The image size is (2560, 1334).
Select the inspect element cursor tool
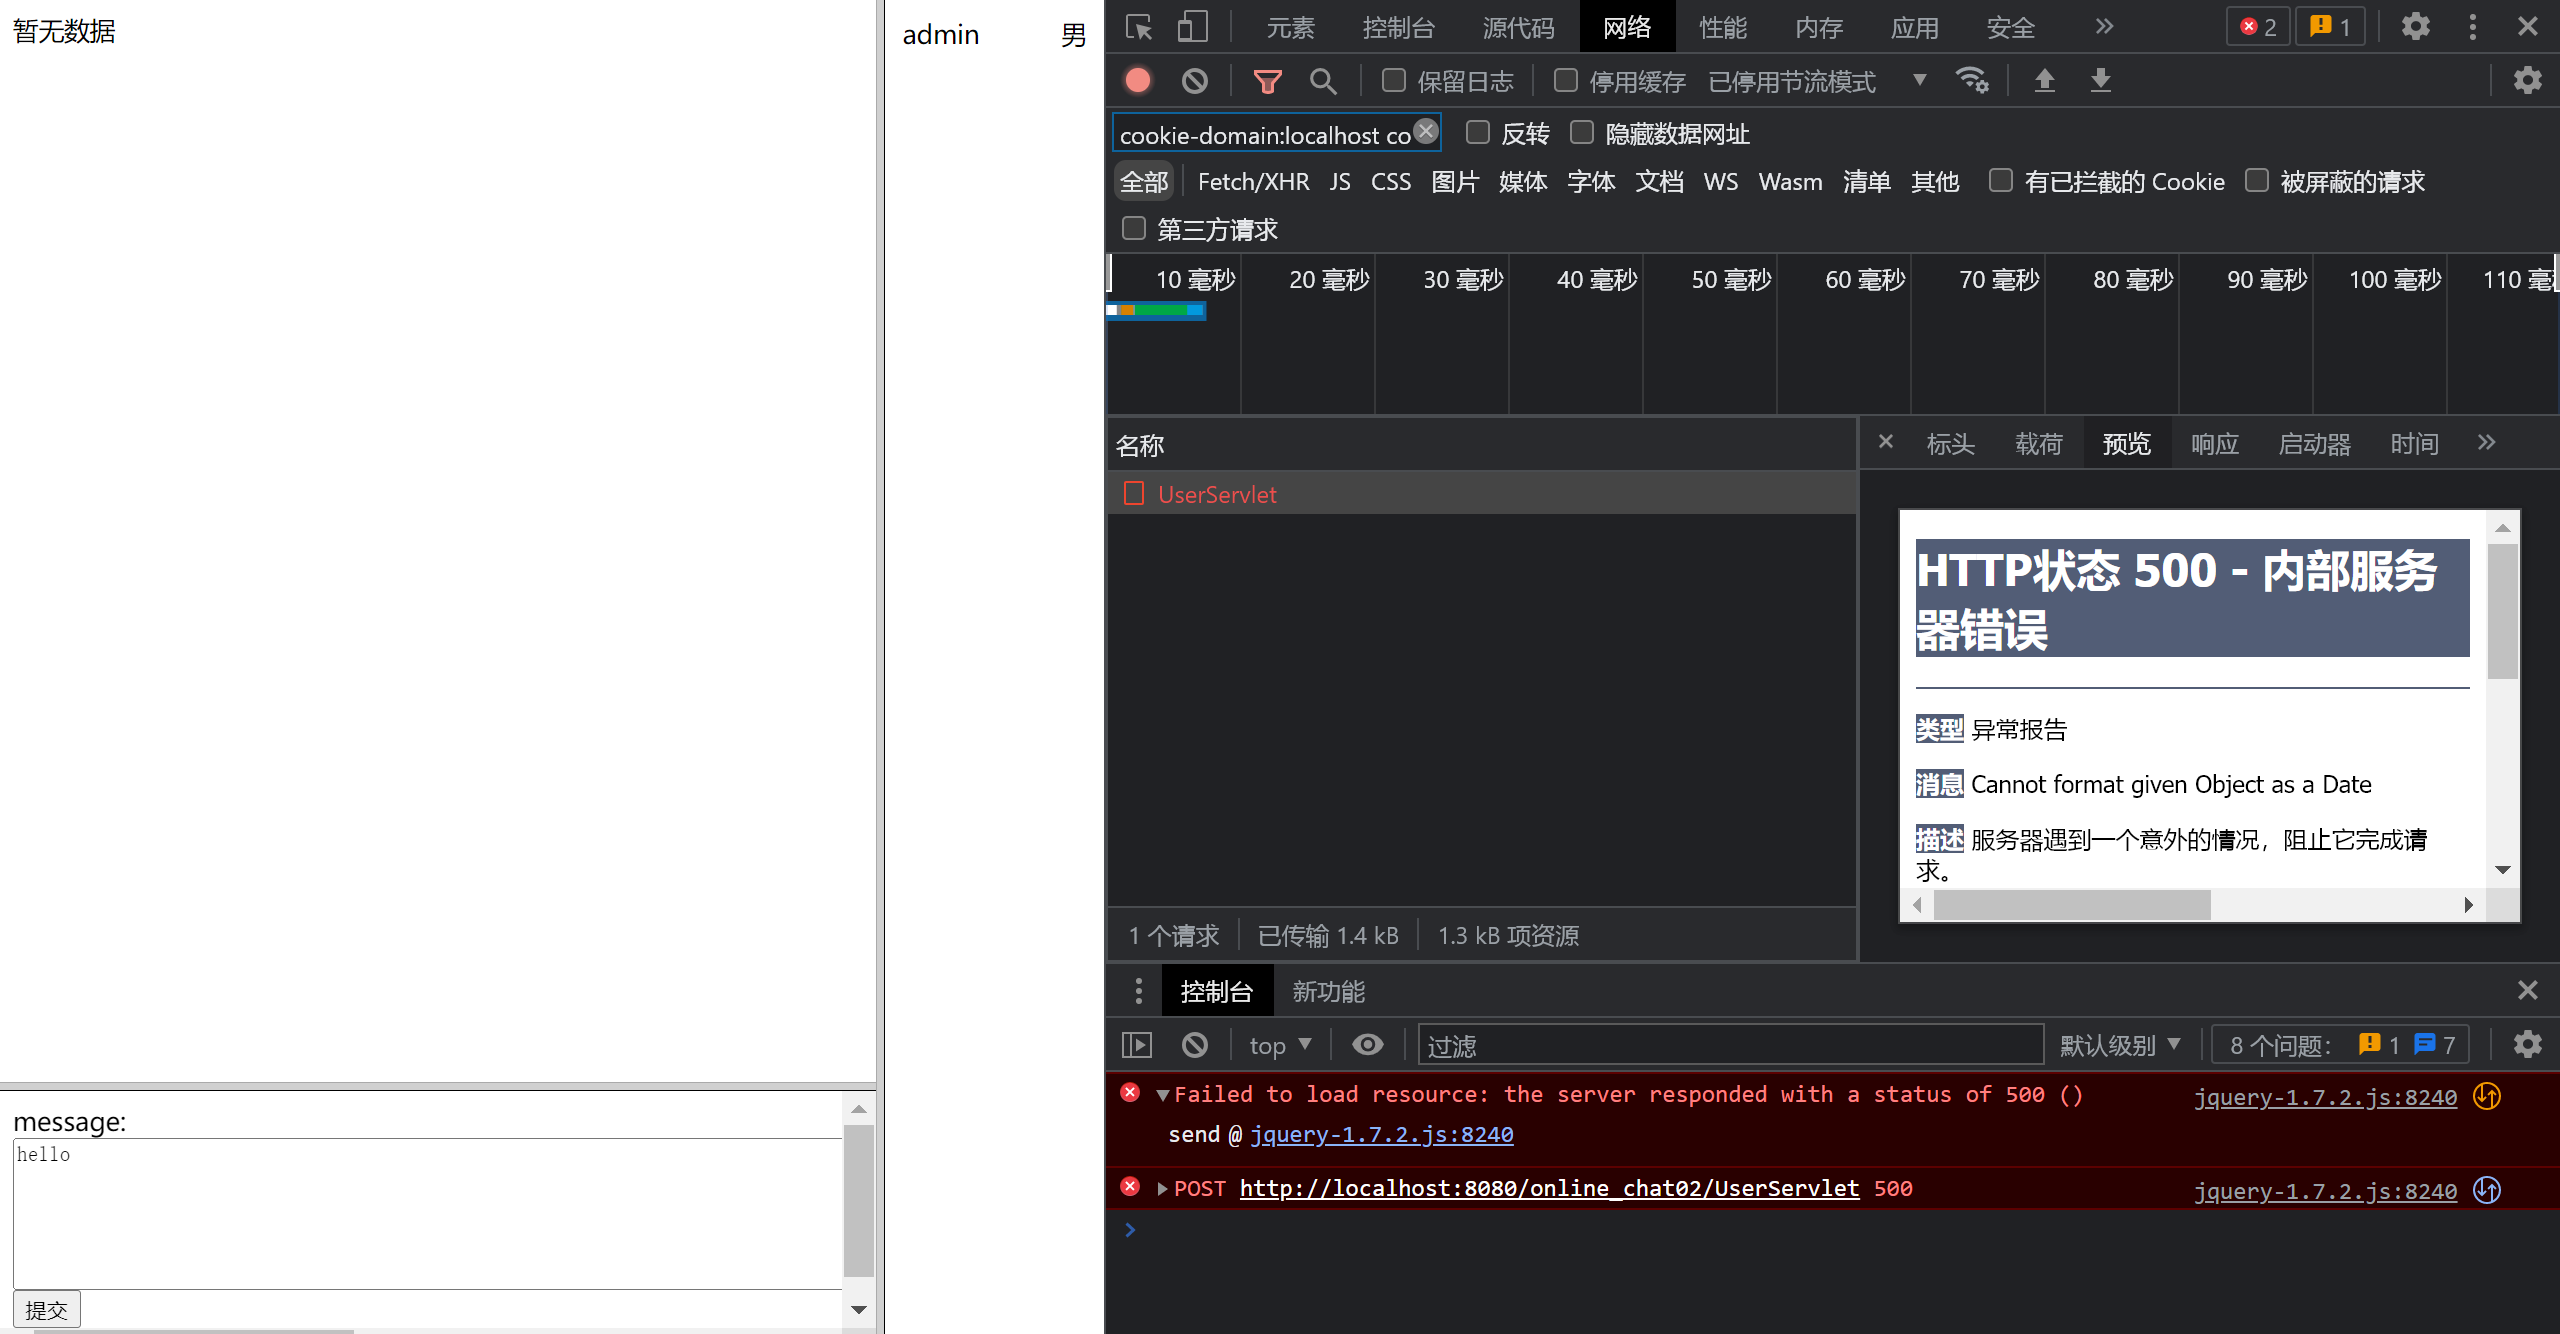[x=1137, y=27]
